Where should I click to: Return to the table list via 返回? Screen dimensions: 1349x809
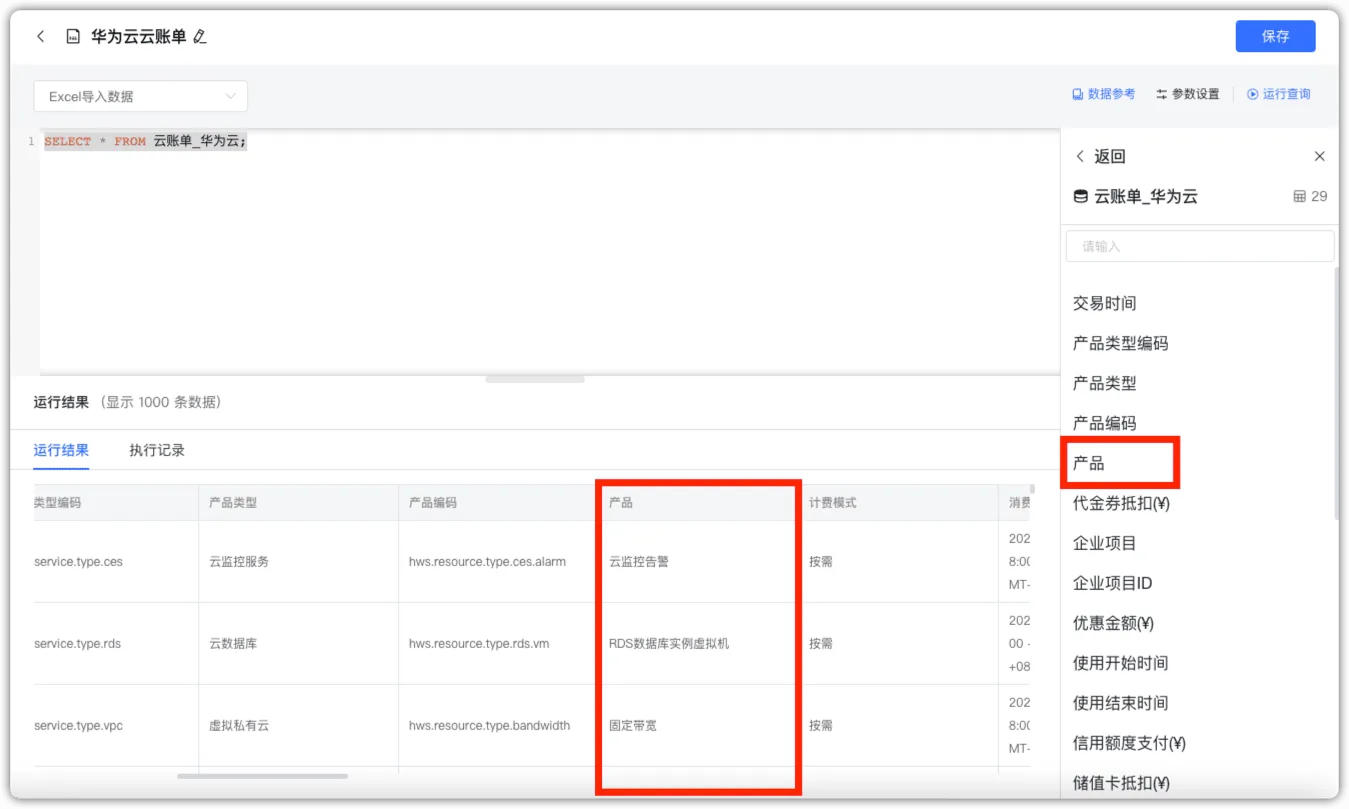point(1100,157)
